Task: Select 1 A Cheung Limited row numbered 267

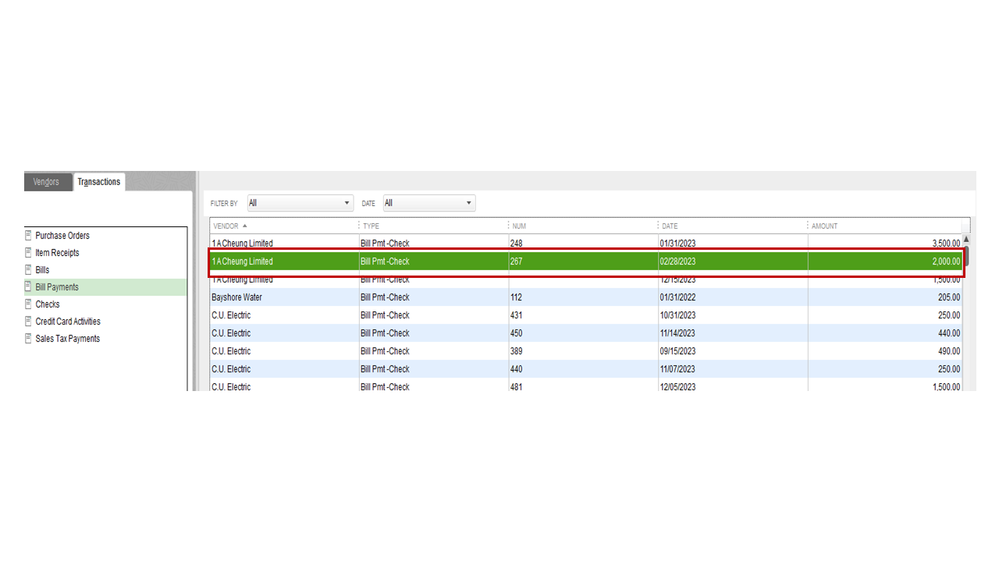Action: click(586, 261)
